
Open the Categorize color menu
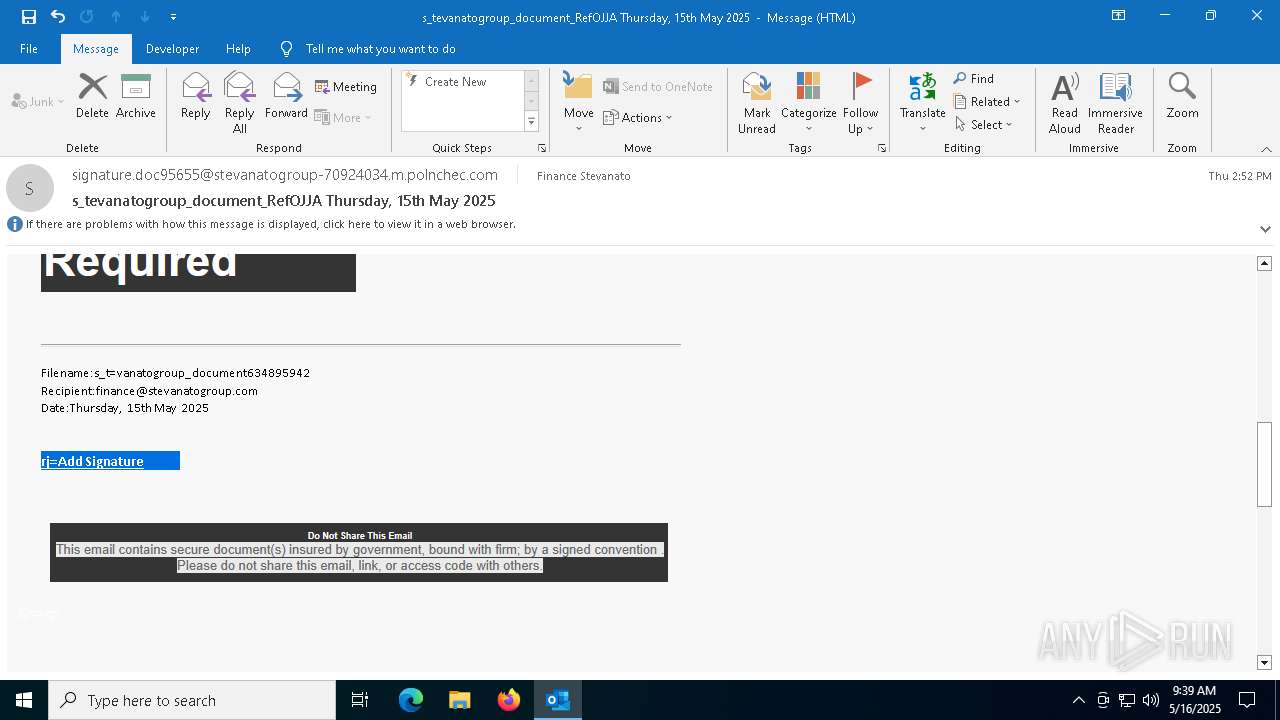(808, 103)
